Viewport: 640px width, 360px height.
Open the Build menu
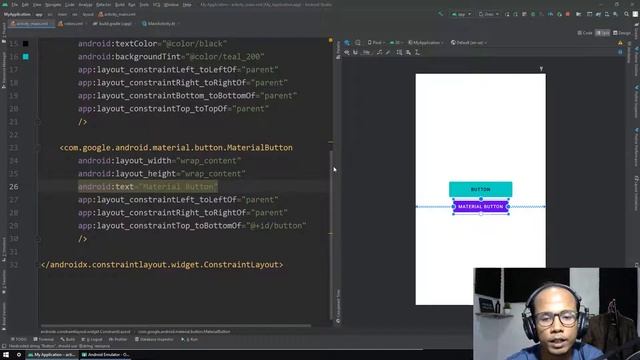pos(120,4)
